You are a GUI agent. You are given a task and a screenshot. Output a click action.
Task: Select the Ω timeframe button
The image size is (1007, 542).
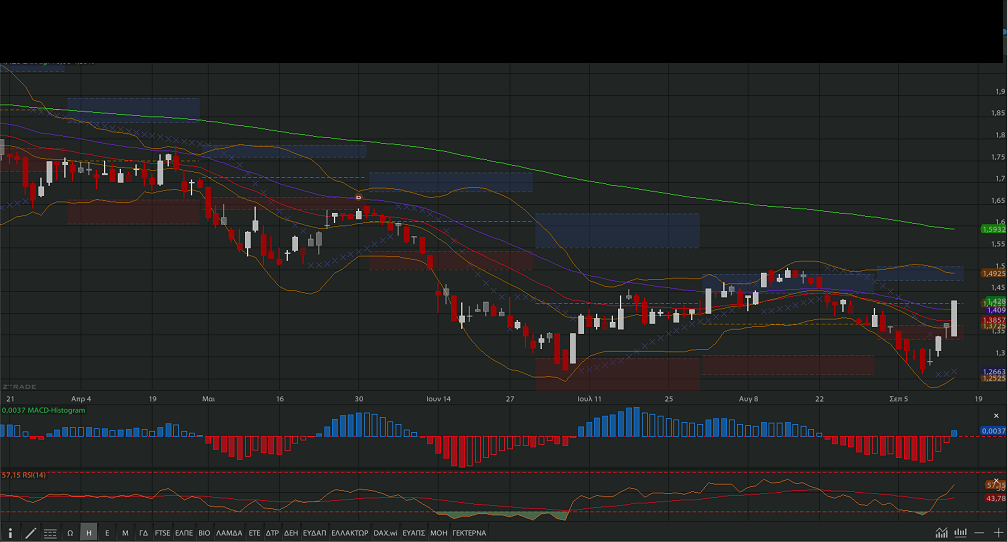pos(70,533)
